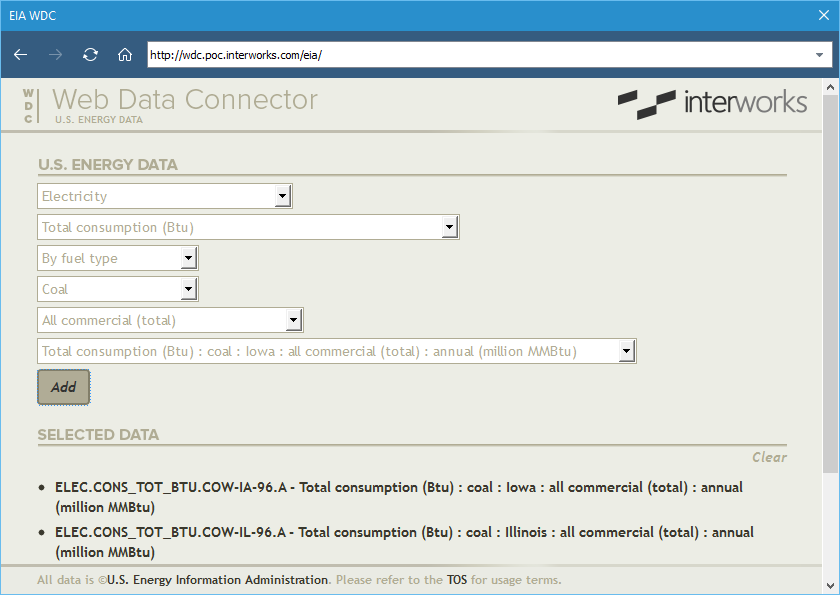Go back with the left arrow icon
The height and width of the screenshot is (595, 840).
click(20, 55)
